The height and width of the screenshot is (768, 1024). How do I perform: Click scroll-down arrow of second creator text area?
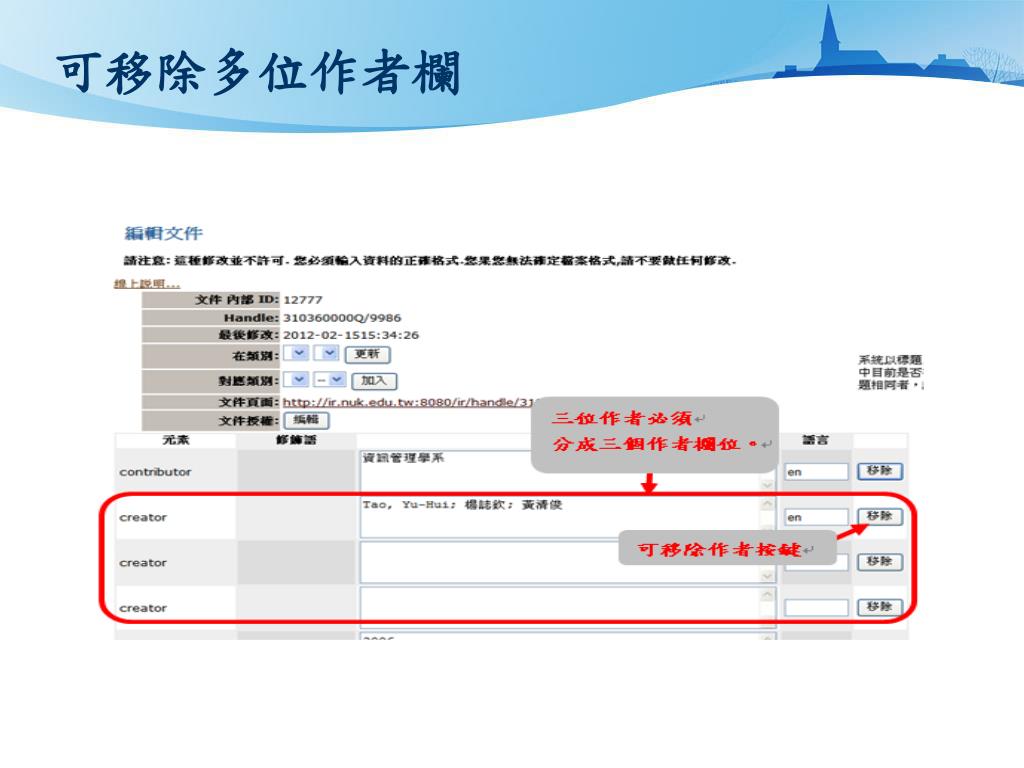(767, 575)
